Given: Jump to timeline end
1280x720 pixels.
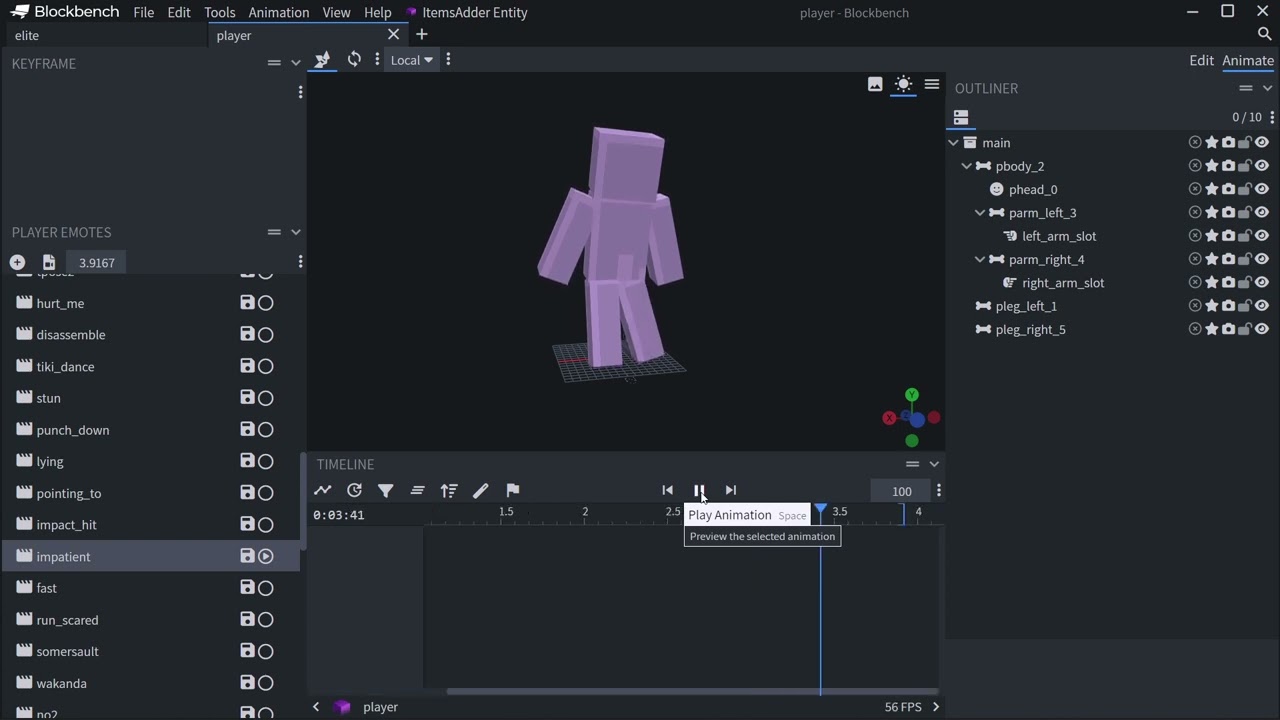Looking at the screenshot, I should (x=731, y=490).
